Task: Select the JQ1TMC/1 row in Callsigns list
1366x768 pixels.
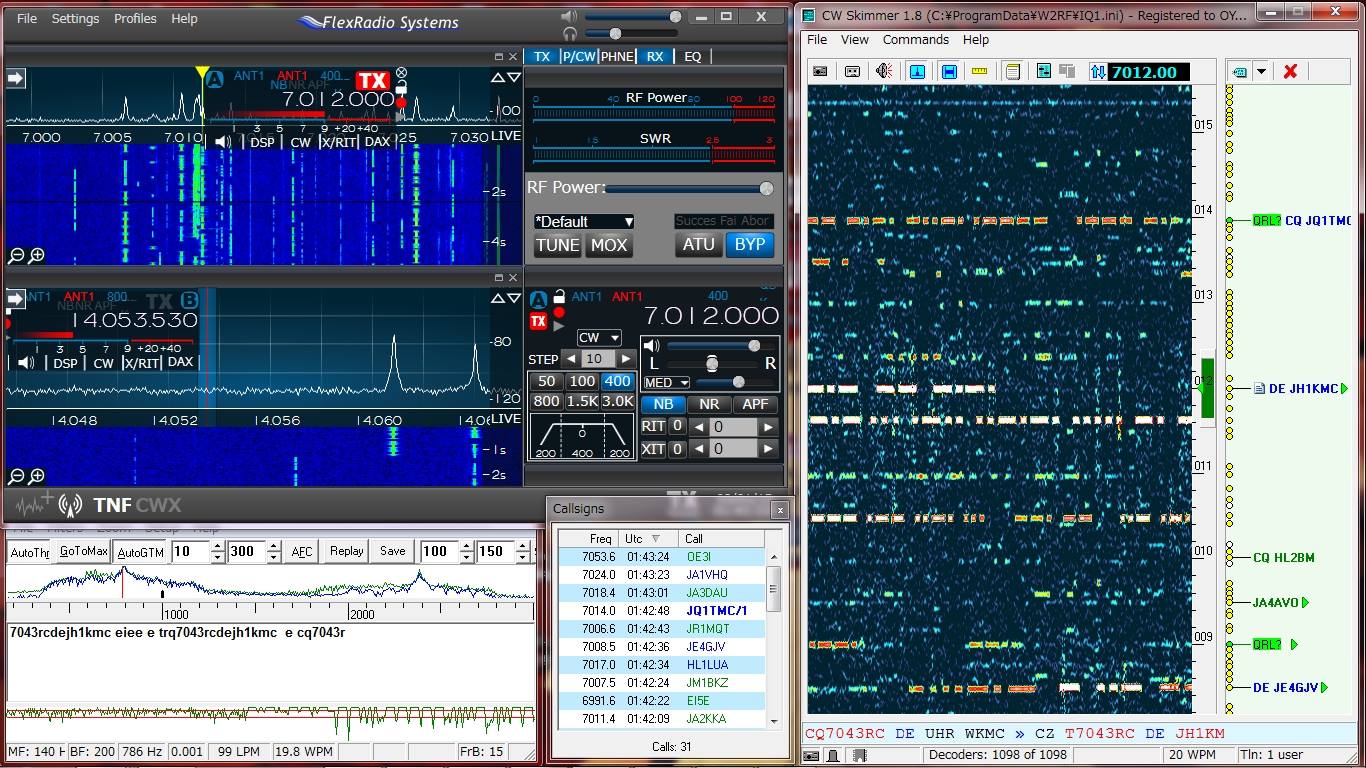Action: click(x=662, y=611)
